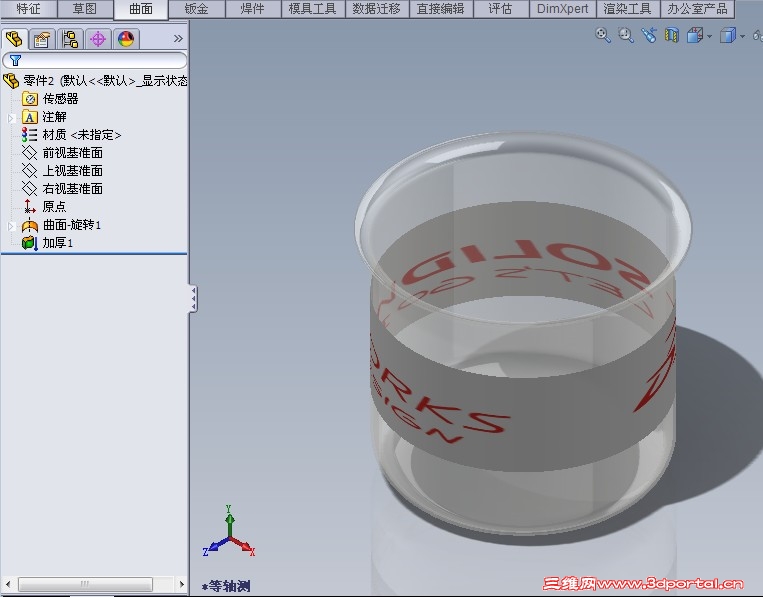Select the 原点 tree item
Viewport: 763px width, 597px height.
click(44, 207)
